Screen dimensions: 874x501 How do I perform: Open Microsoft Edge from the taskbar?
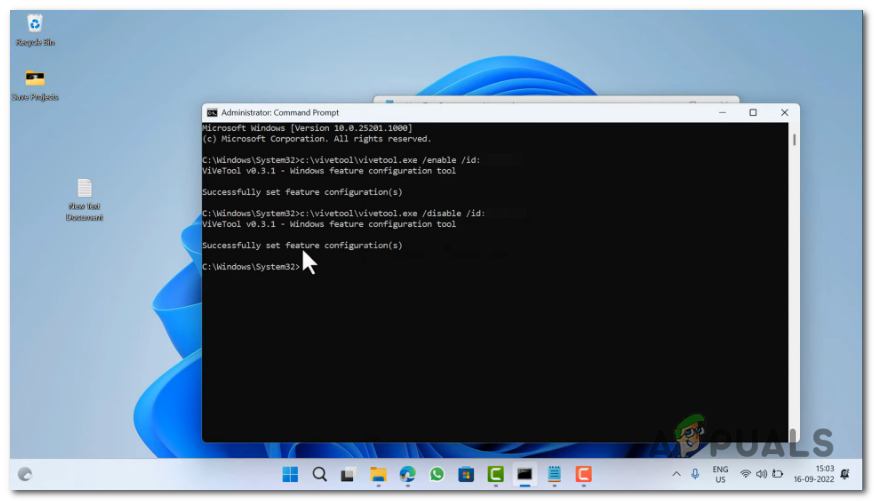click(x=407, y=474)
